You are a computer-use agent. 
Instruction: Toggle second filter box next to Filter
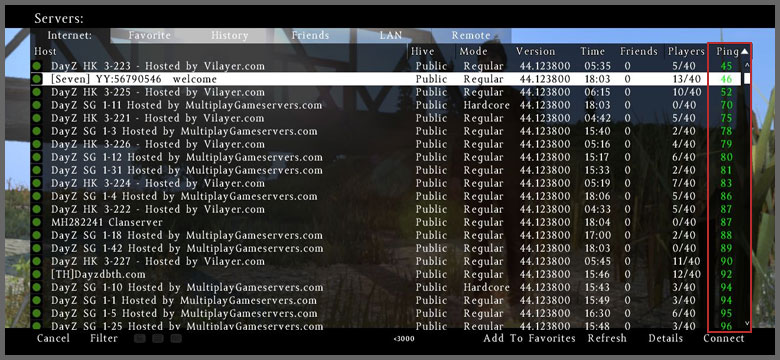pos(158,339)
